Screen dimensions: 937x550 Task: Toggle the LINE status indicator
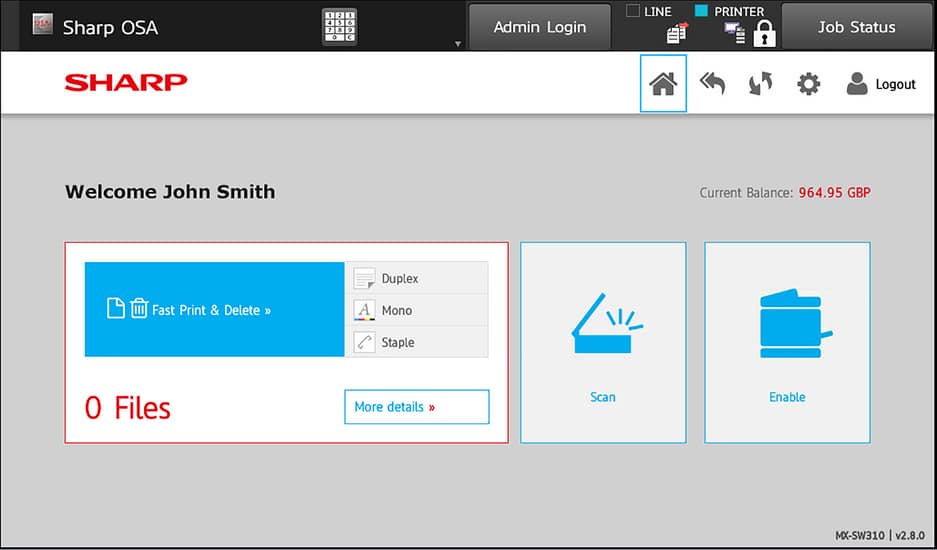pos(633,11)
